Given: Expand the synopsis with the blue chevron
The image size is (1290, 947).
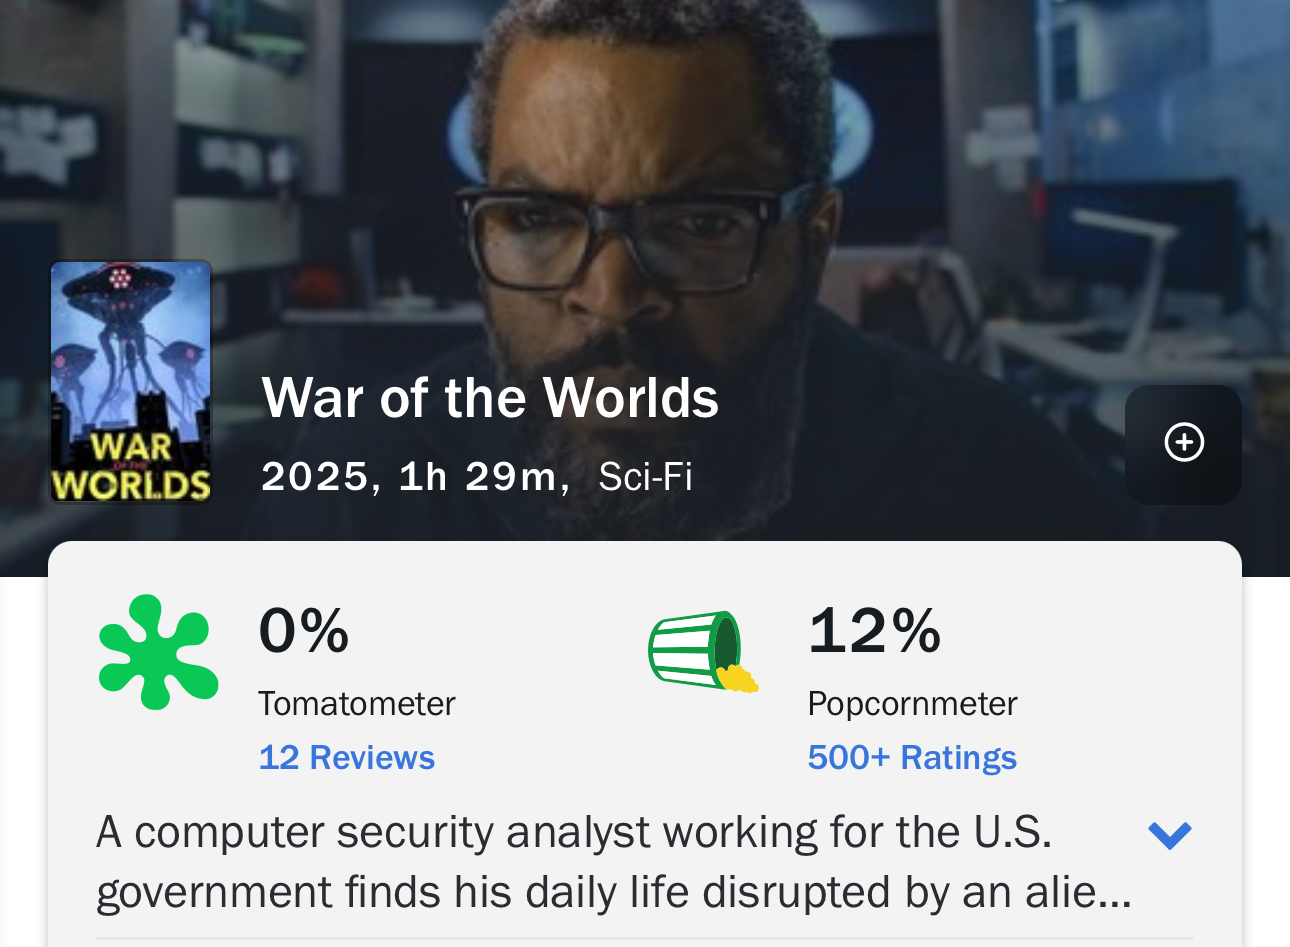Looking at the screenshot, I should (x=1170, y=835).
